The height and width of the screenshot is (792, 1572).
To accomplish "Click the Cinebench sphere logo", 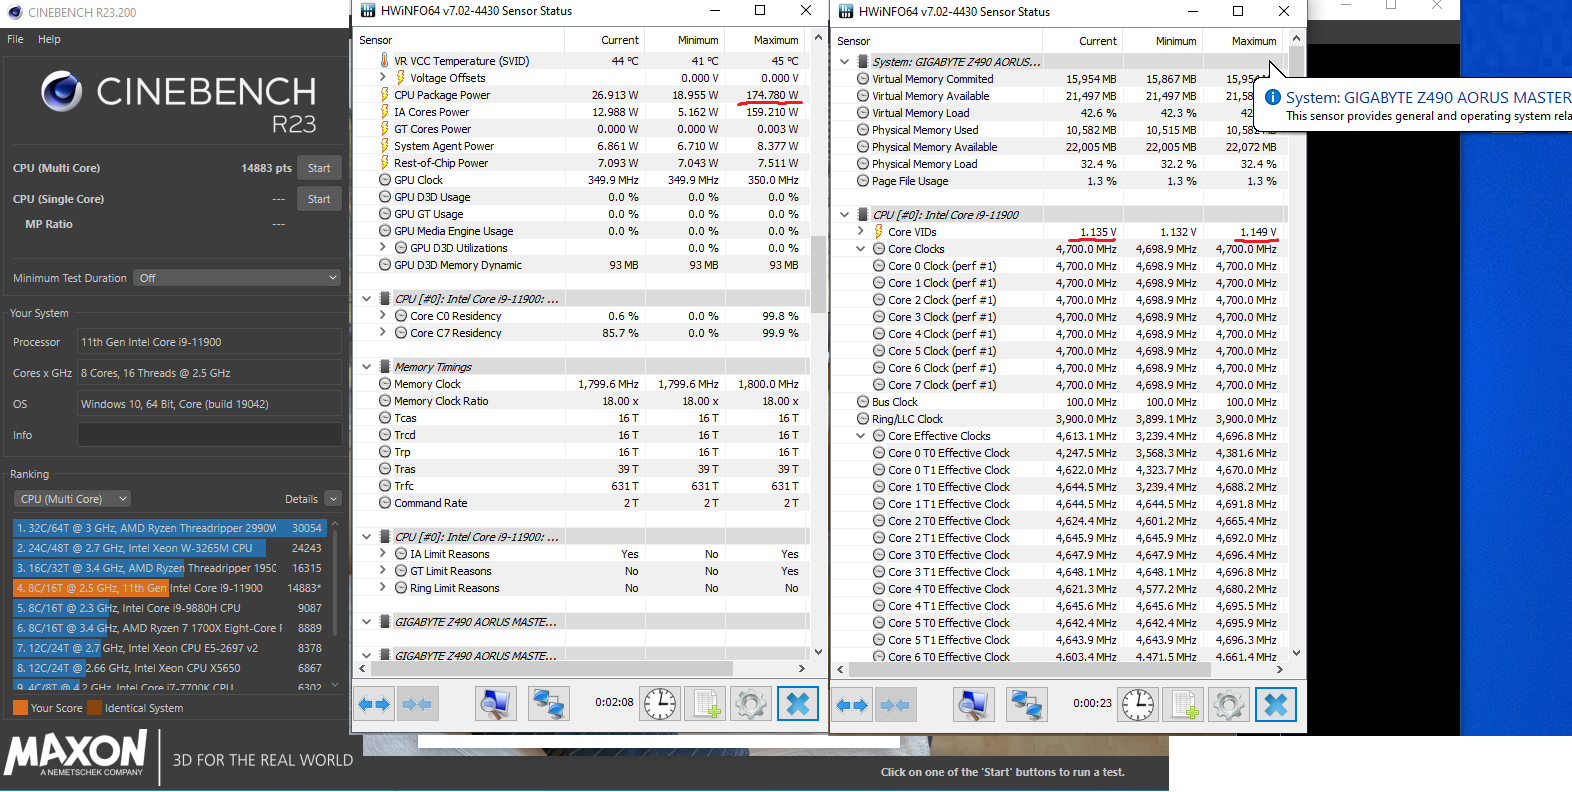I will point(62,91).
